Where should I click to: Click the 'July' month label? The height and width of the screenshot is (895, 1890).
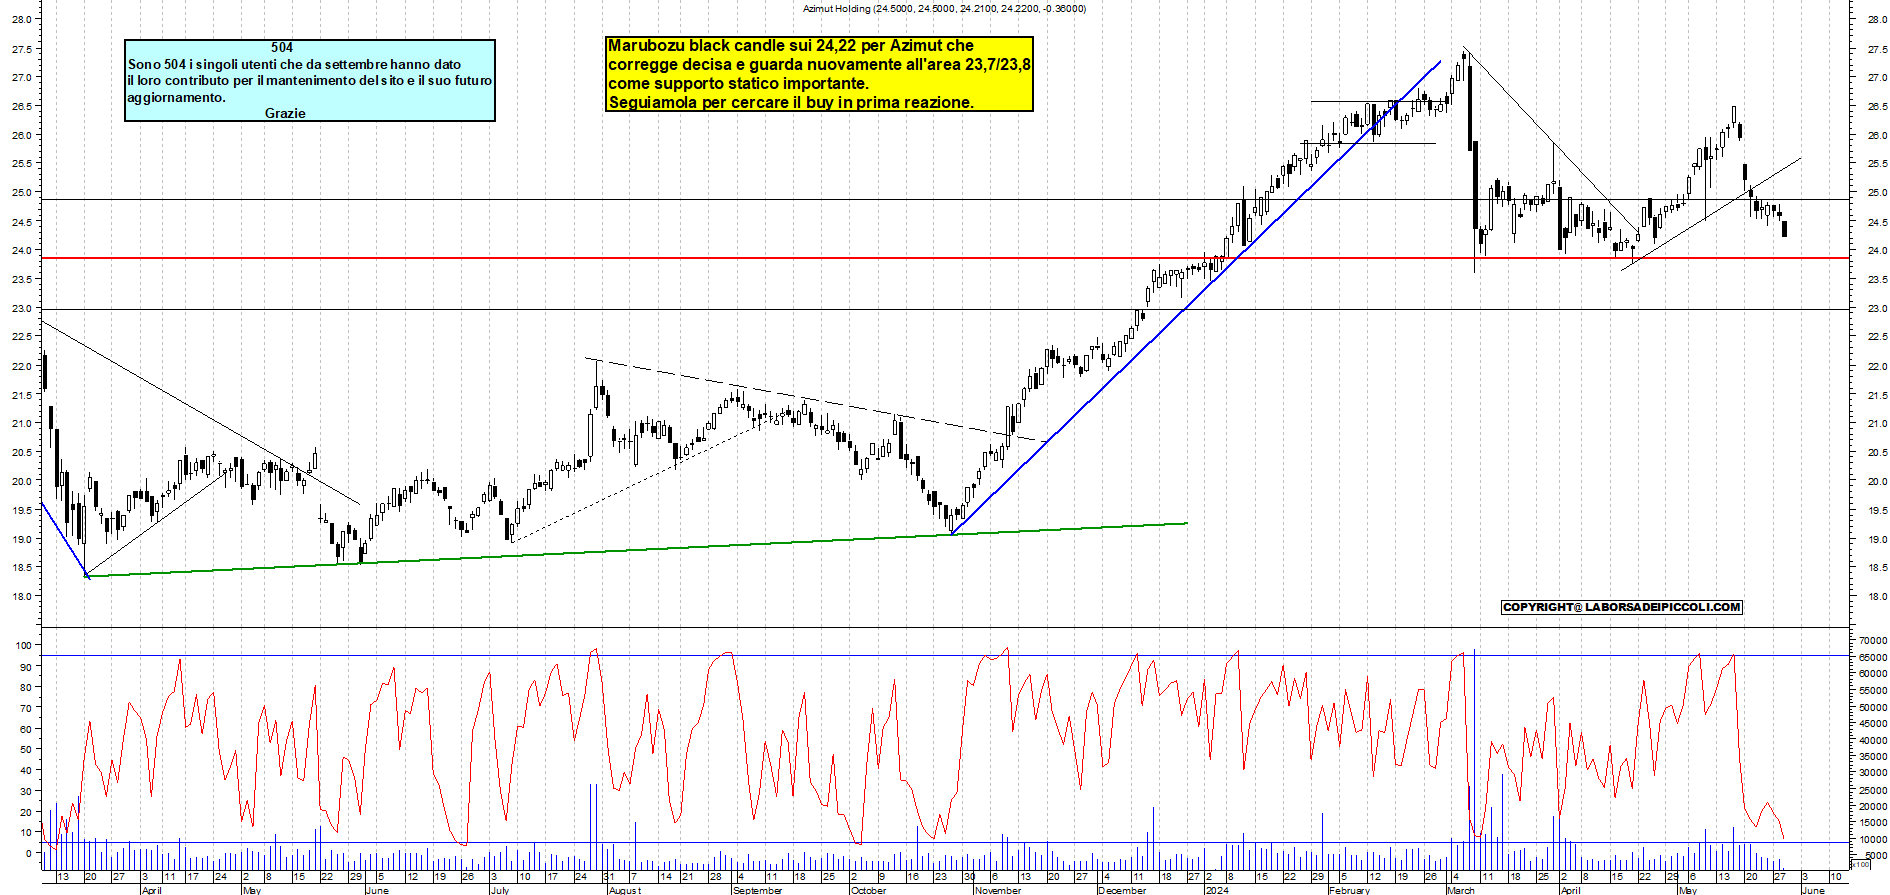[x=500, y=890]
